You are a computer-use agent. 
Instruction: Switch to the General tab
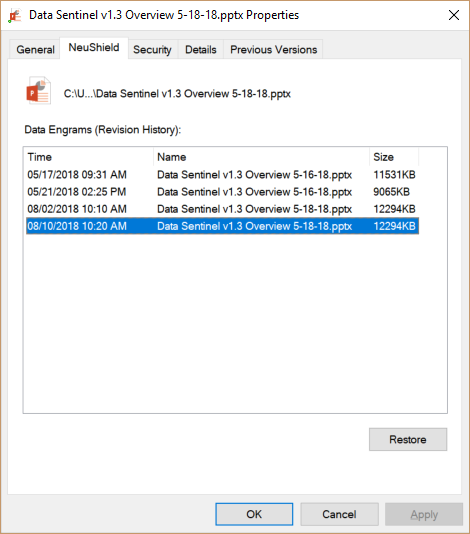pyautogui.click(x=35, y=50)
